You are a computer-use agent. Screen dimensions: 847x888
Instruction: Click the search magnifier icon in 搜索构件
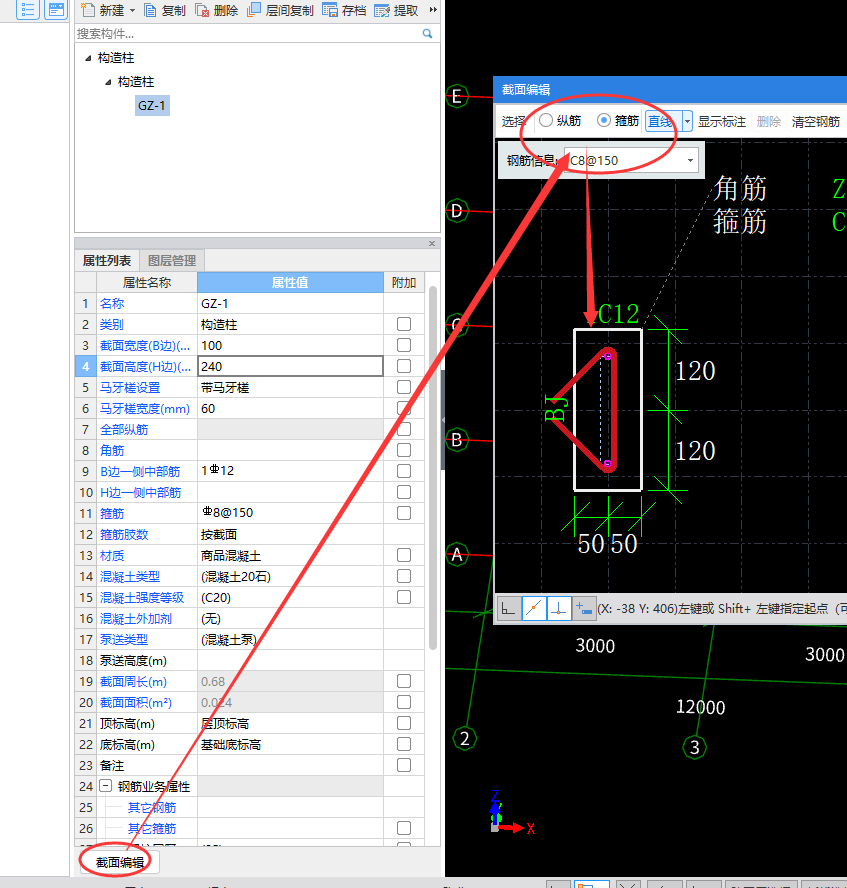click(427, 34)
